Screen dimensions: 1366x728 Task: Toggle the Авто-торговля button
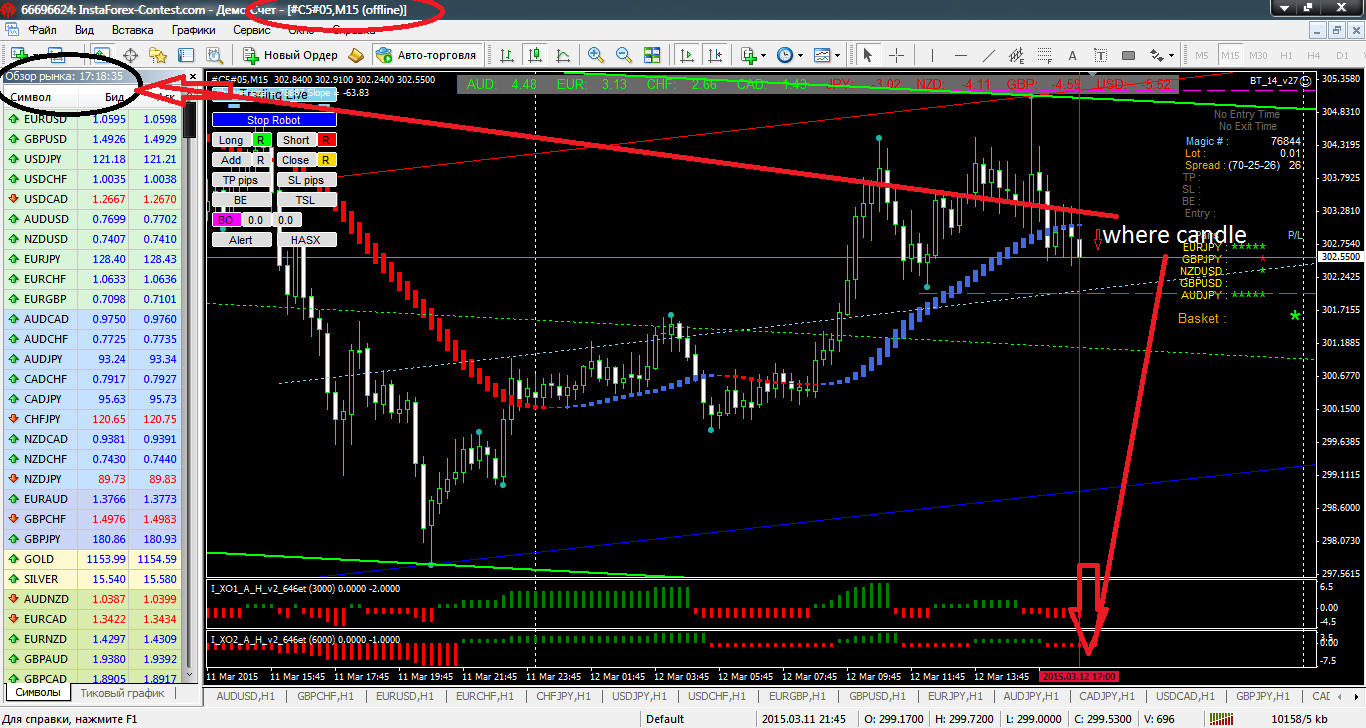pyautogui.click(x=428, y=54)
